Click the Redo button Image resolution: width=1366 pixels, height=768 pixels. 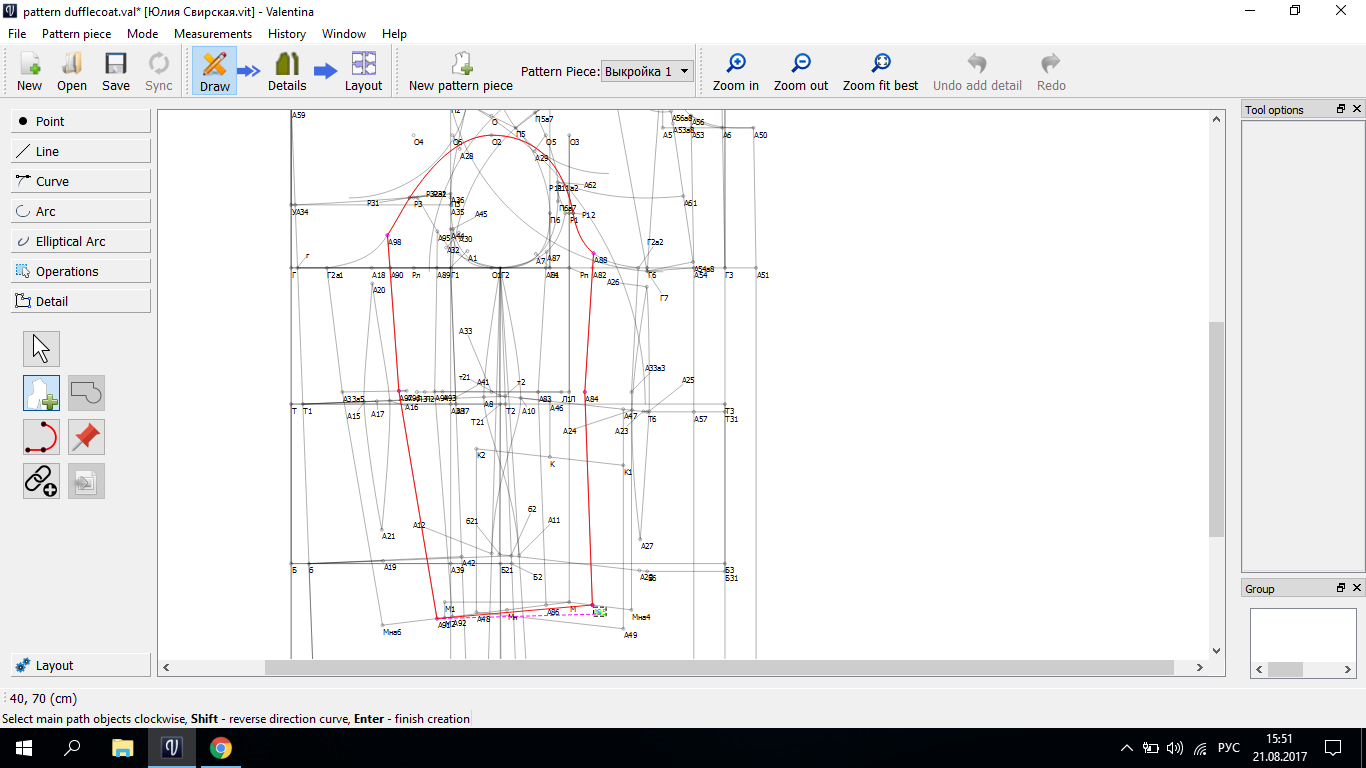pos(1051,72)
